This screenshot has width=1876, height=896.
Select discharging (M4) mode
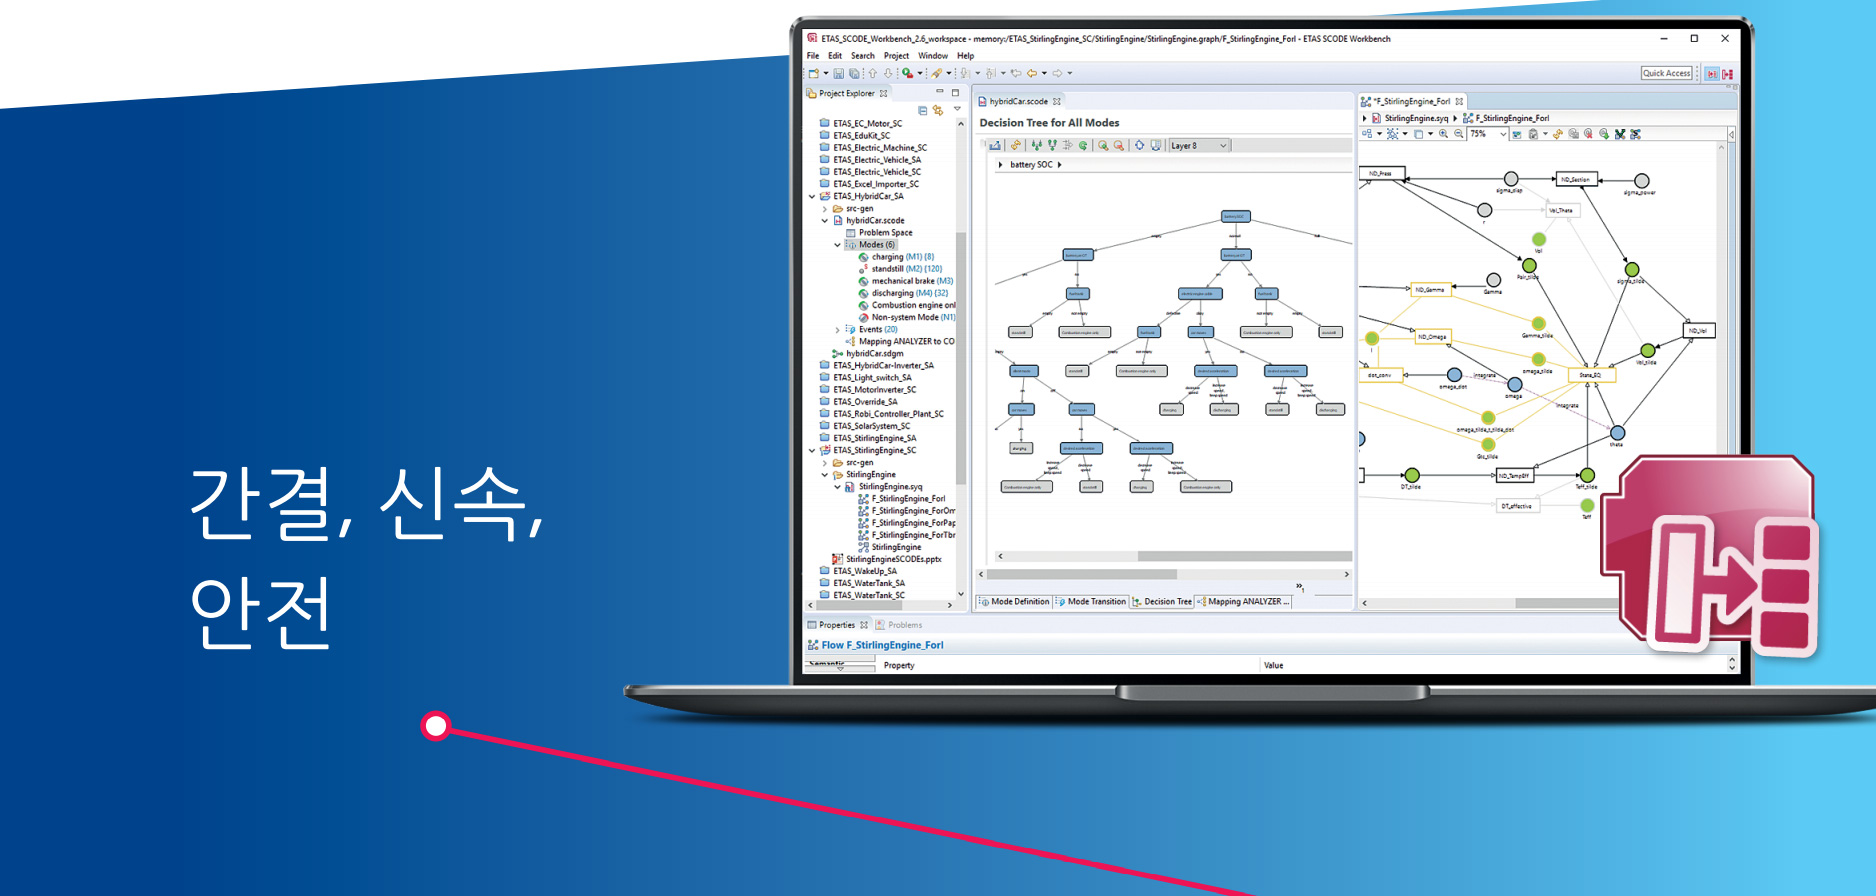point(903,293)
